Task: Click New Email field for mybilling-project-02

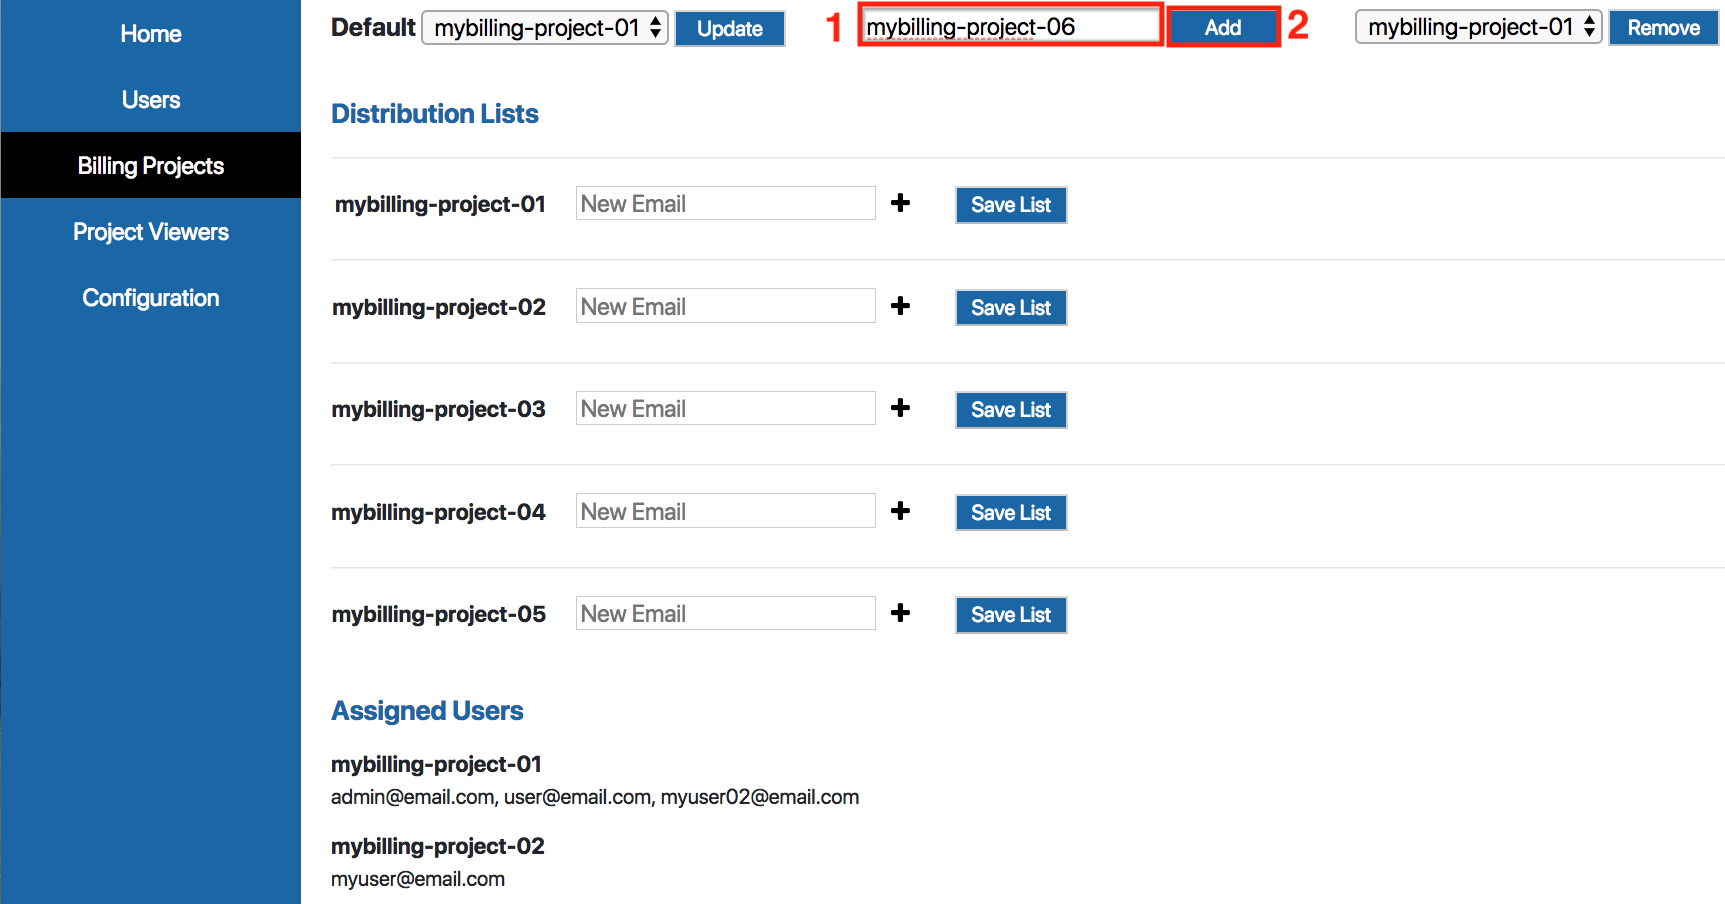Action: click(725, 307)
